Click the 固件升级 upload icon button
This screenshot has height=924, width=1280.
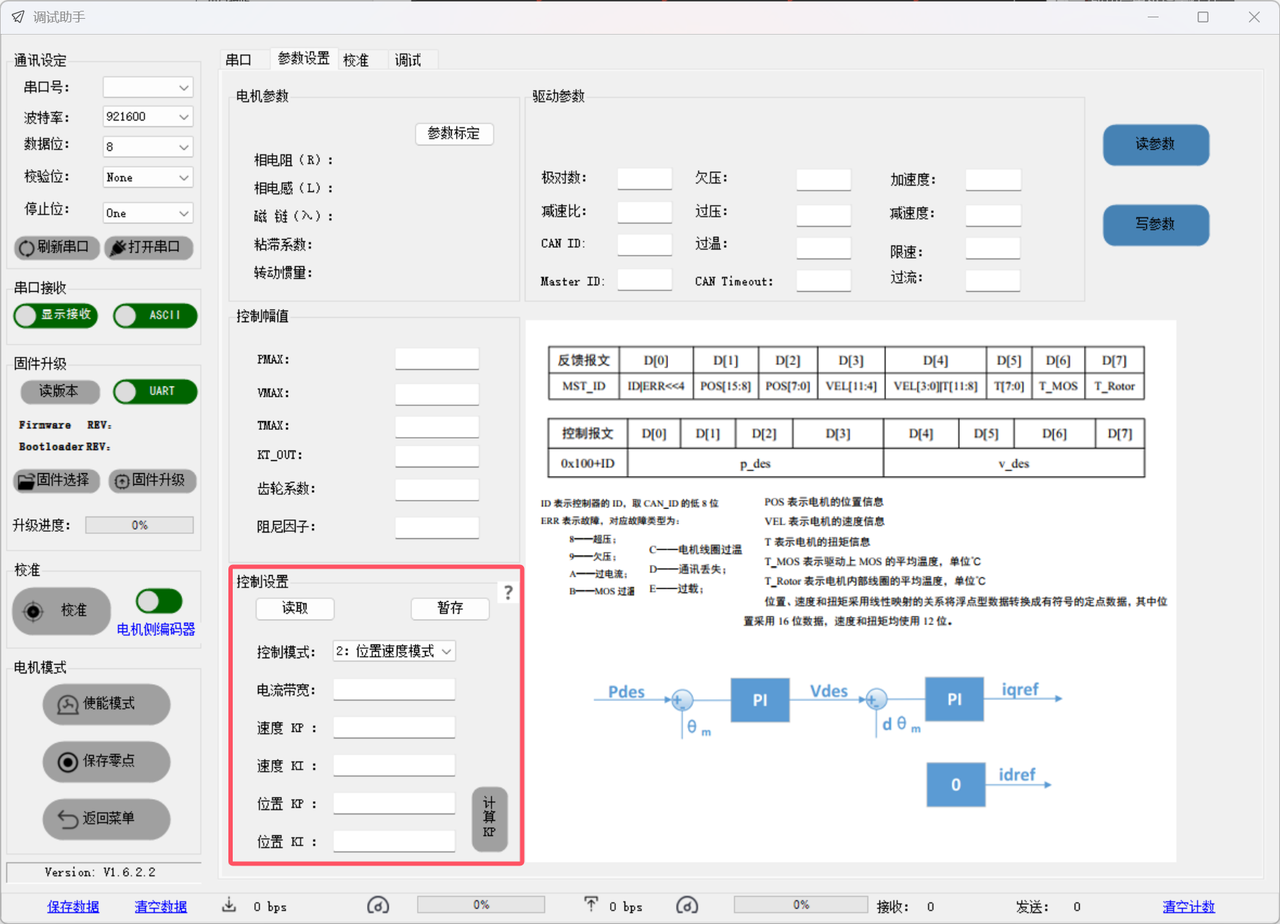pos(152,480)
